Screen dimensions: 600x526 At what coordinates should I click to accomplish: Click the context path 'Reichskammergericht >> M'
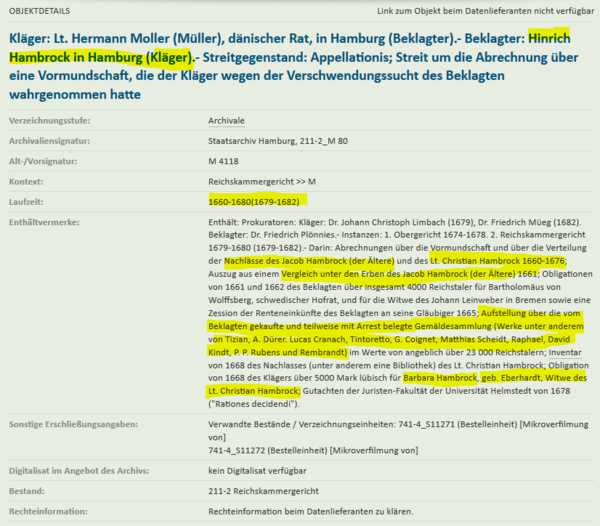click(x=264, y=183)
